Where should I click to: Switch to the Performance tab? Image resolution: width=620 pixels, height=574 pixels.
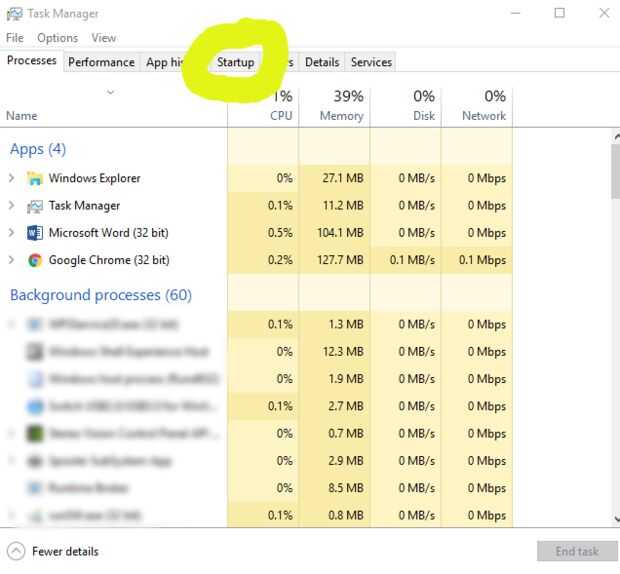pyautogui.click(x=101, y=62)
